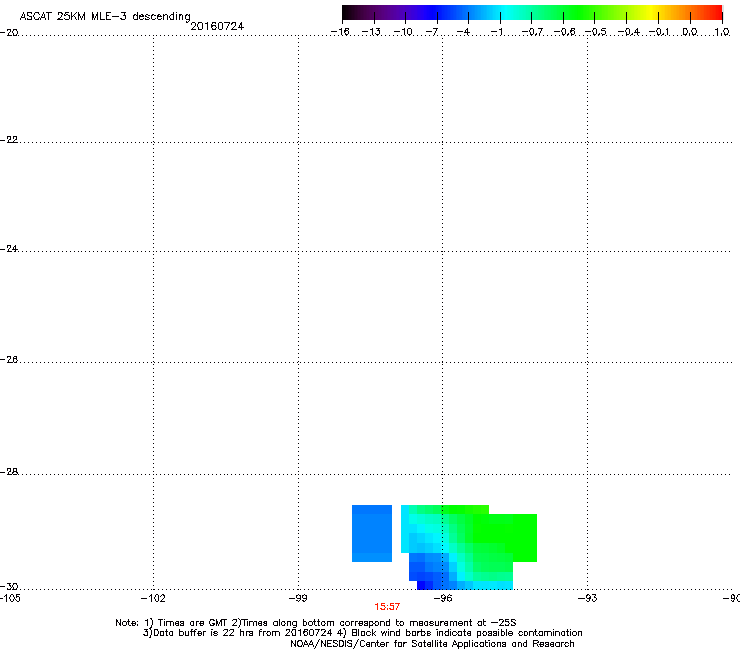The height and width of the screenshot is (650, 740).
Task: Click the red 15:57 swath time label
Action: tap(387, 607)
